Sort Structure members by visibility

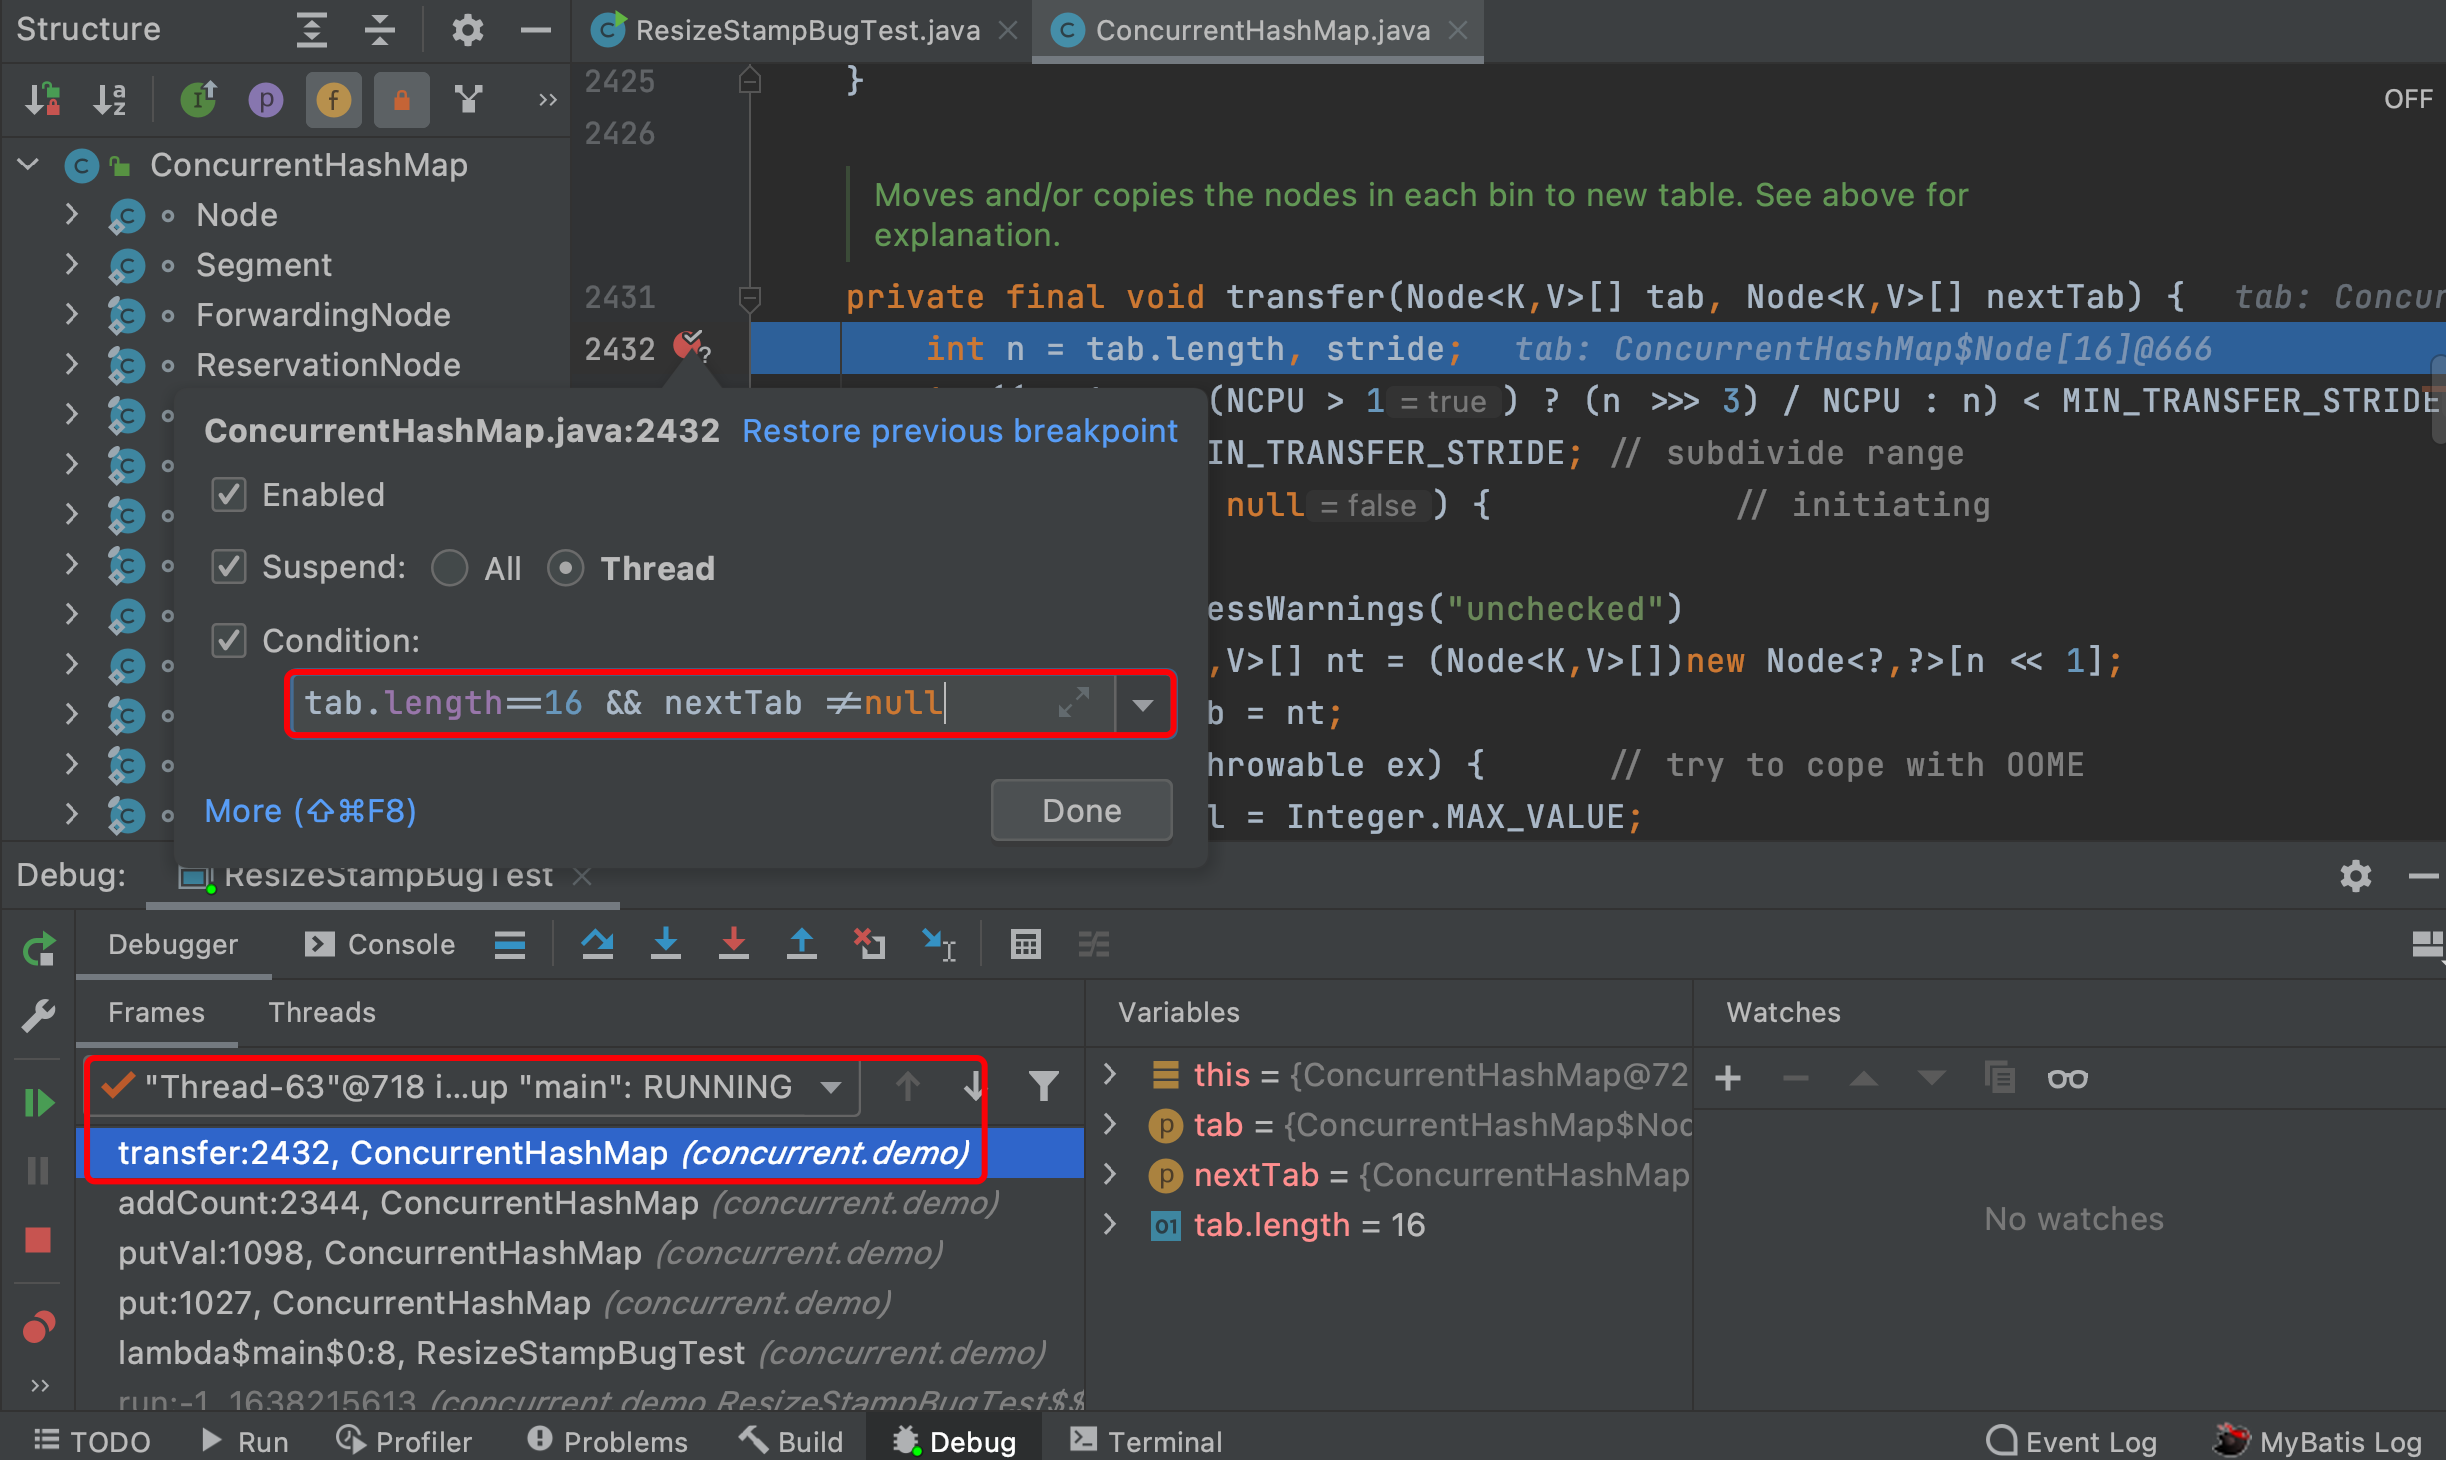point(43,99)
